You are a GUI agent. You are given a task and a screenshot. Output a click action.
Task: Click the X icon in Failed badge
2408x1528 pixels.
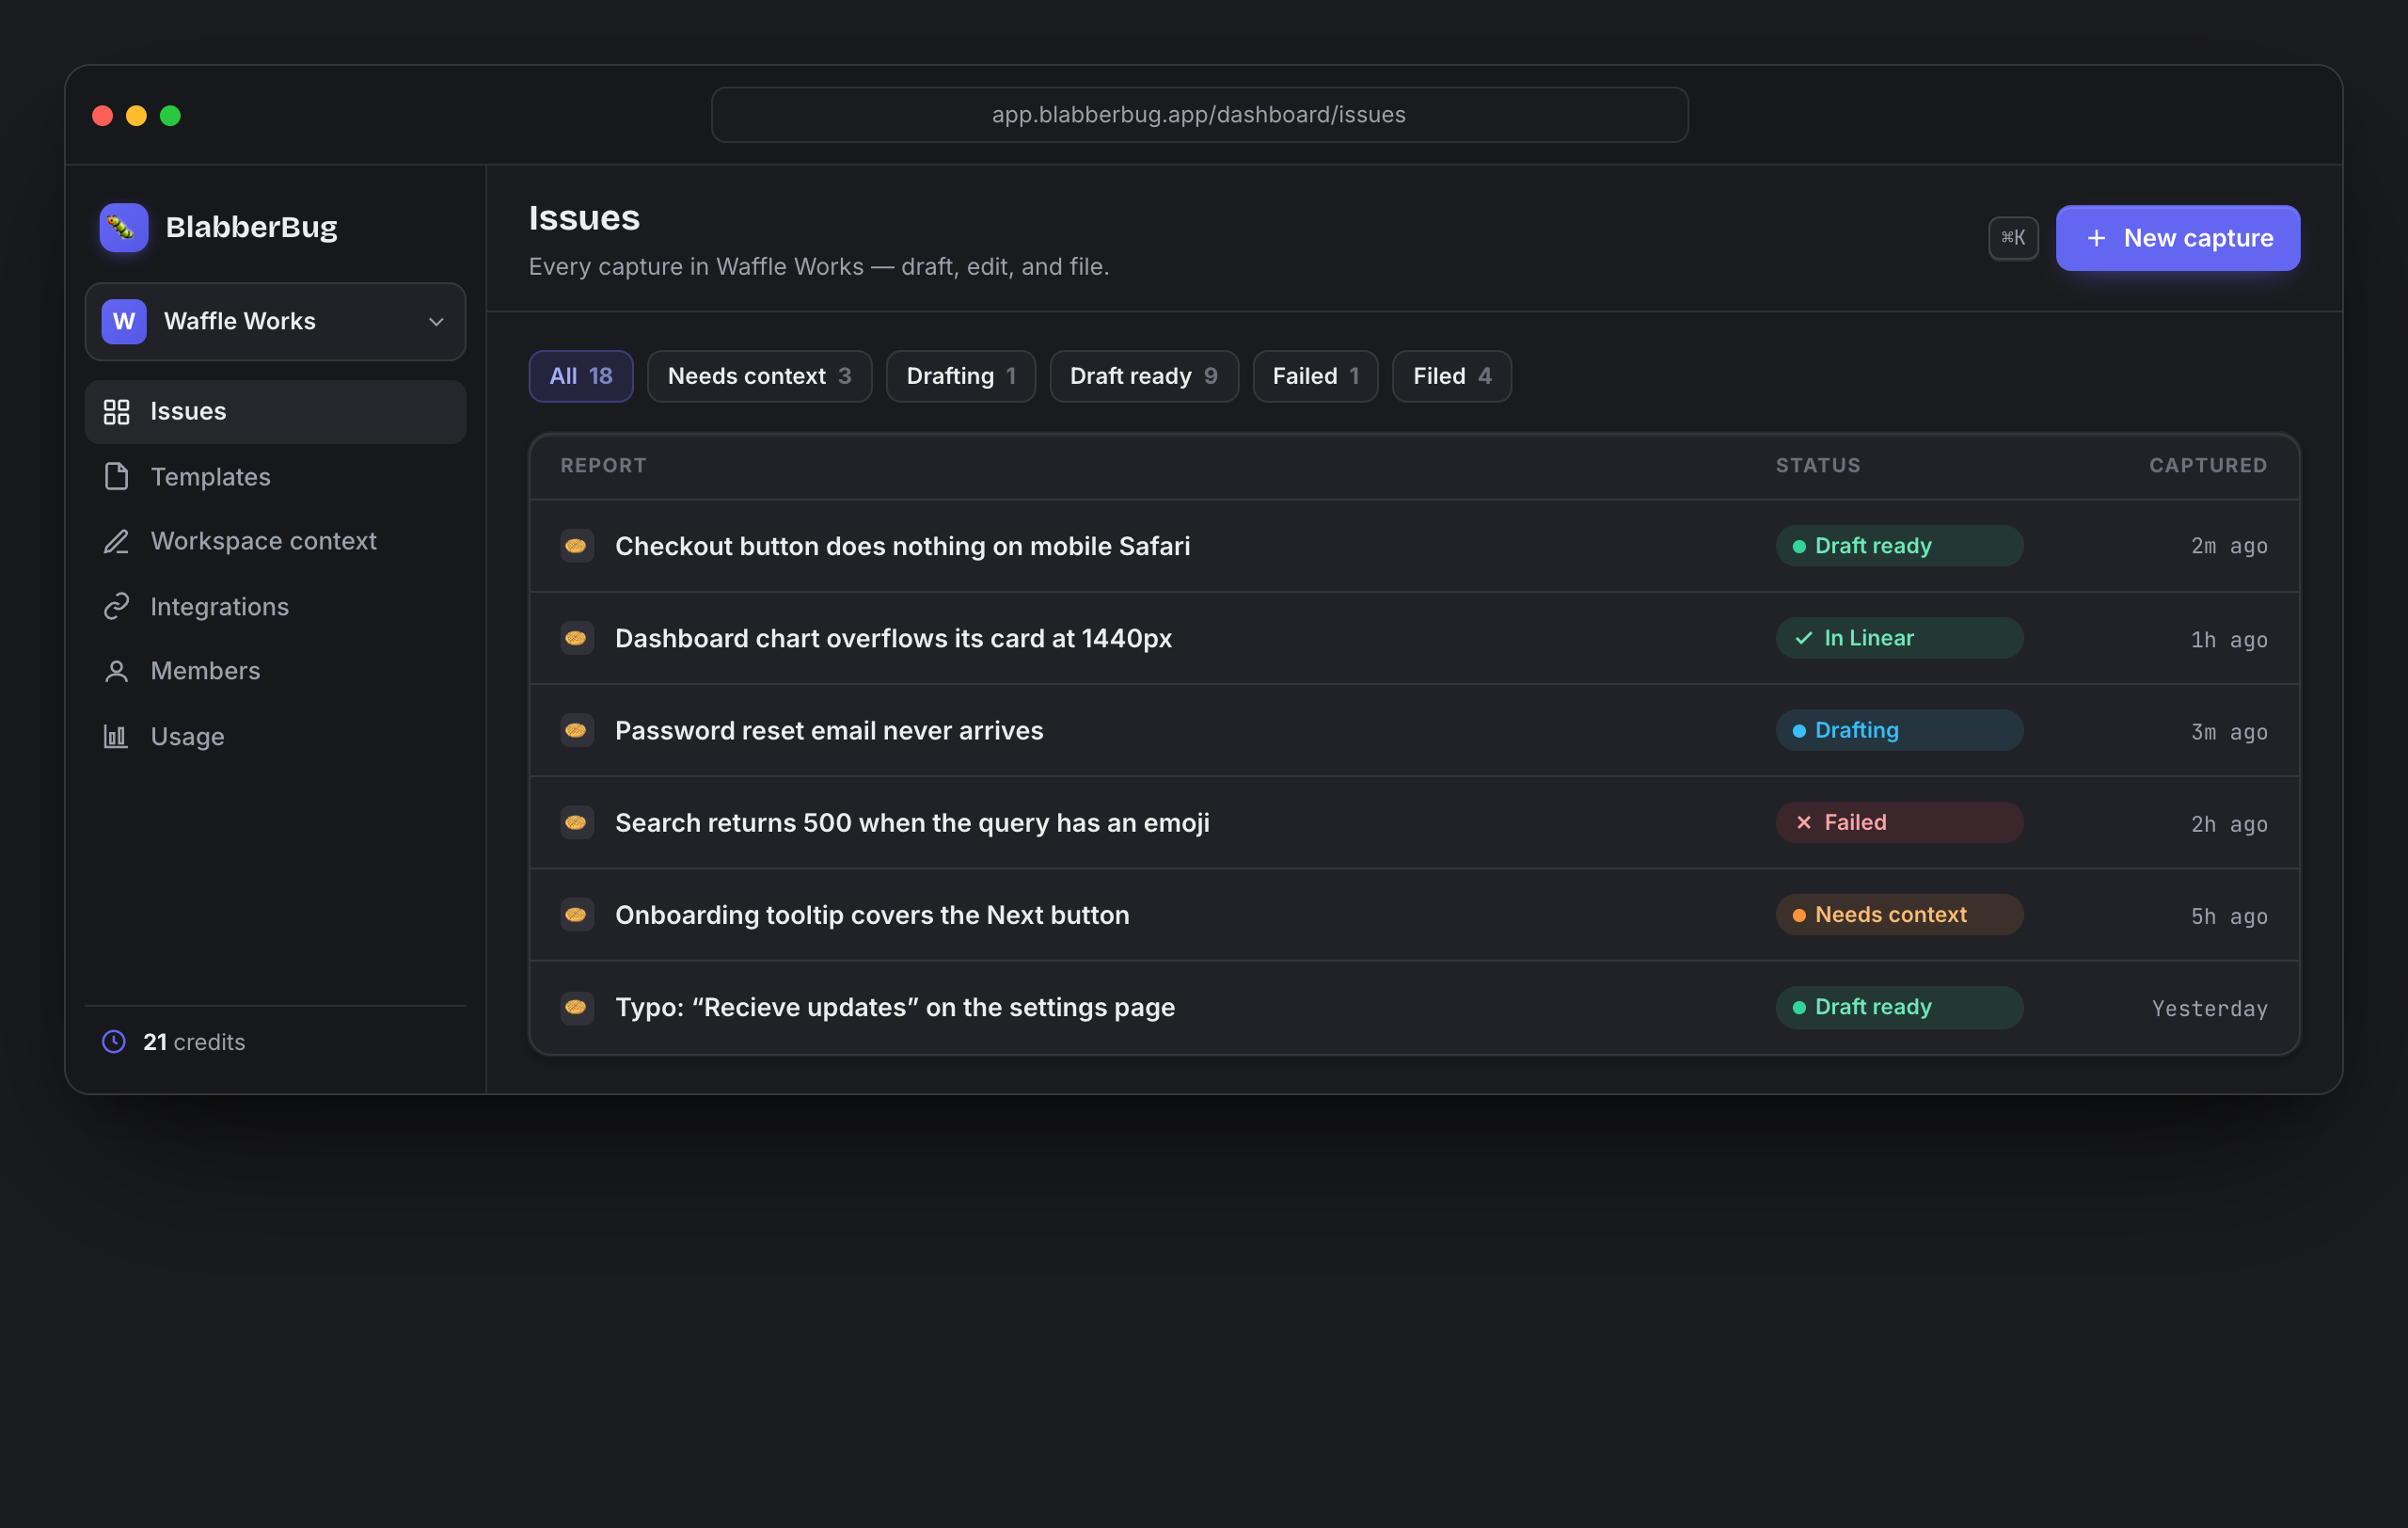tap(1803, 822)
